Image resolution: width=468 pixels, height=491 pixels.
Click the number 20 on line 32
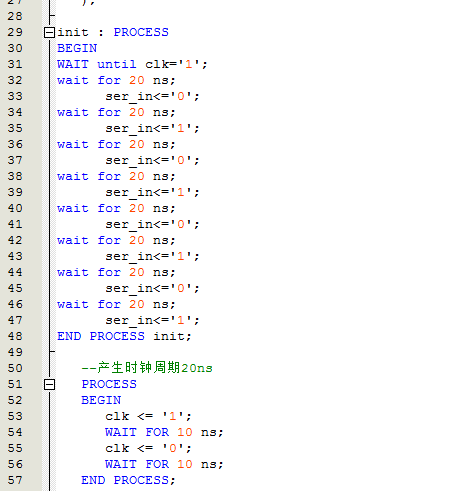[x=137, y=80]
